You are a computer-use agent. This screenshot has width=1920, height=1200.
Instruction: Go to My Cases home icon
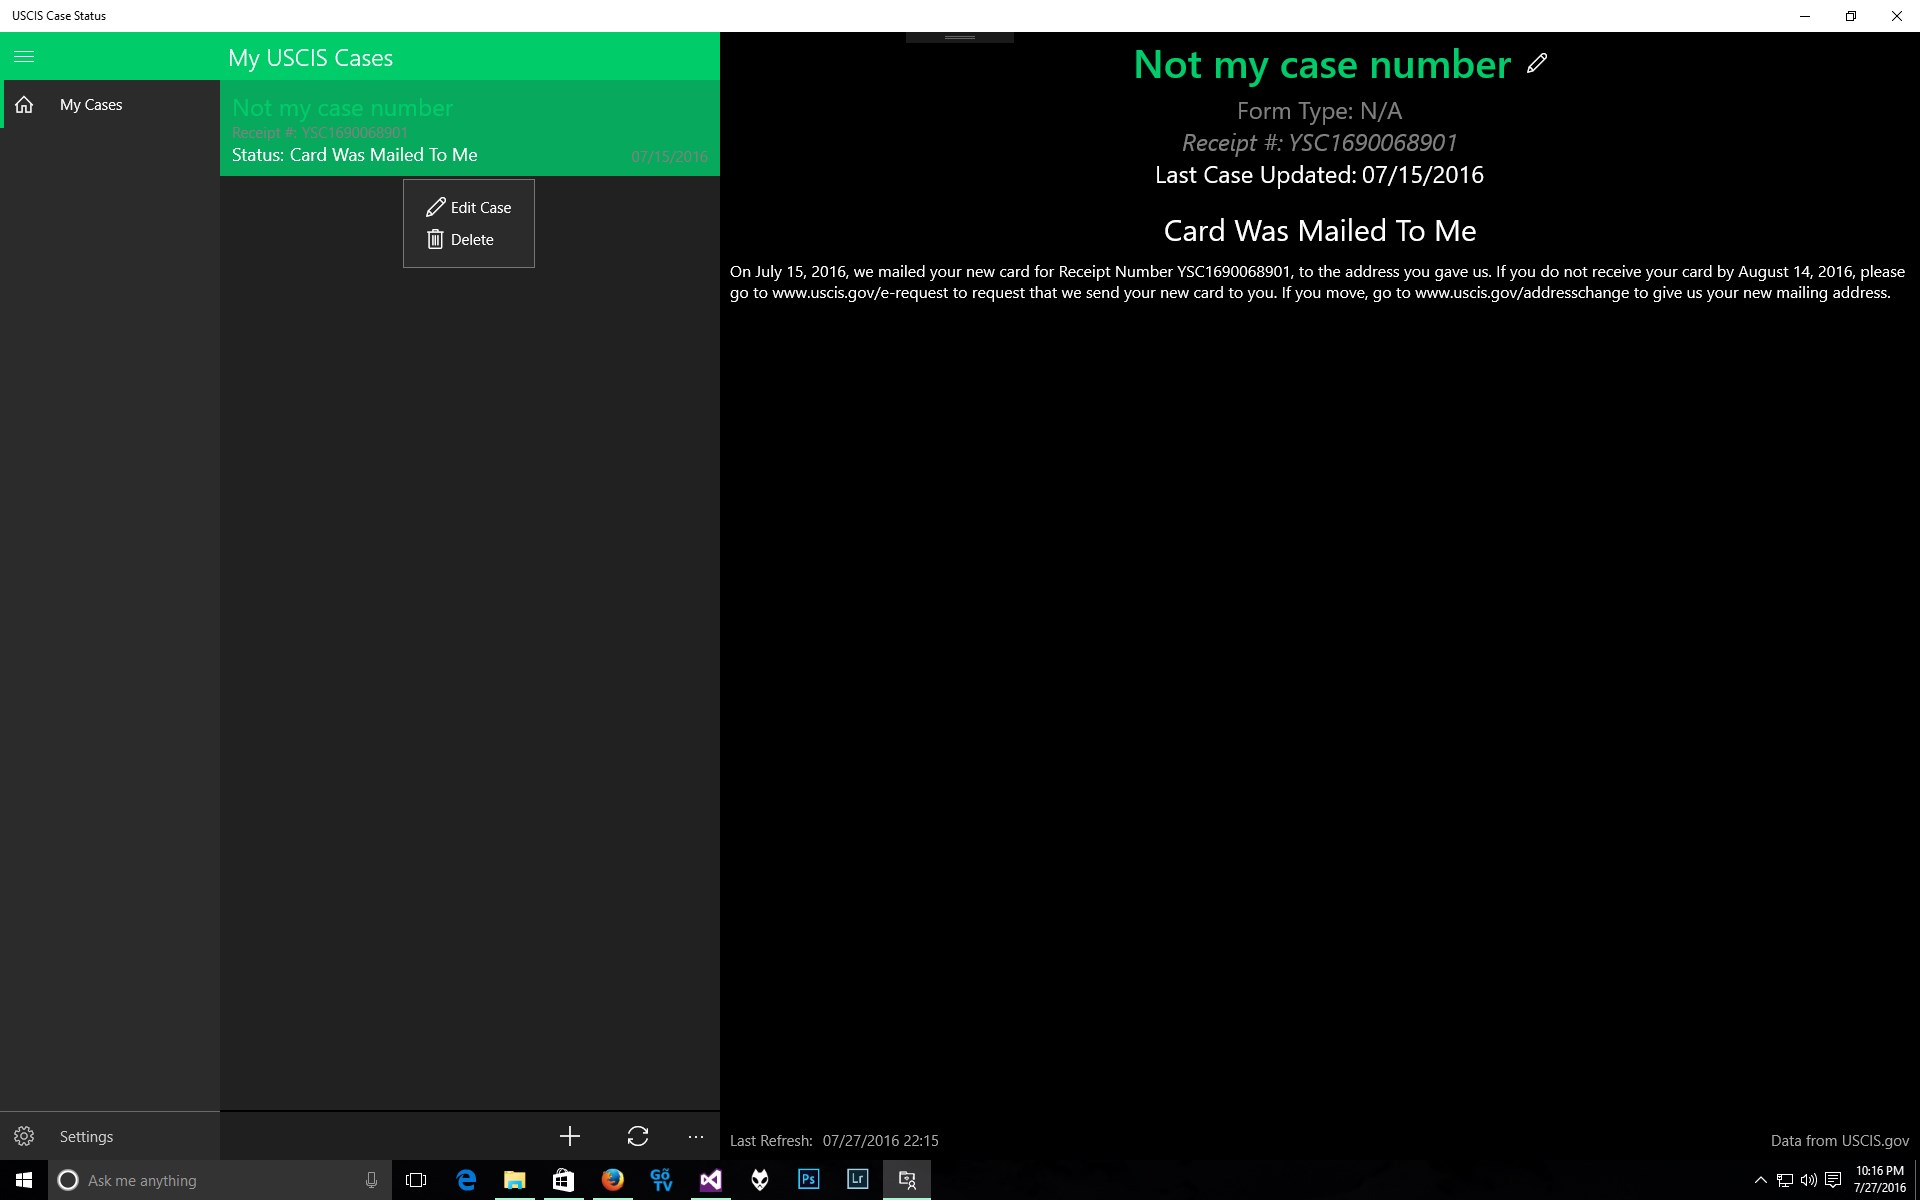[24, 105]
